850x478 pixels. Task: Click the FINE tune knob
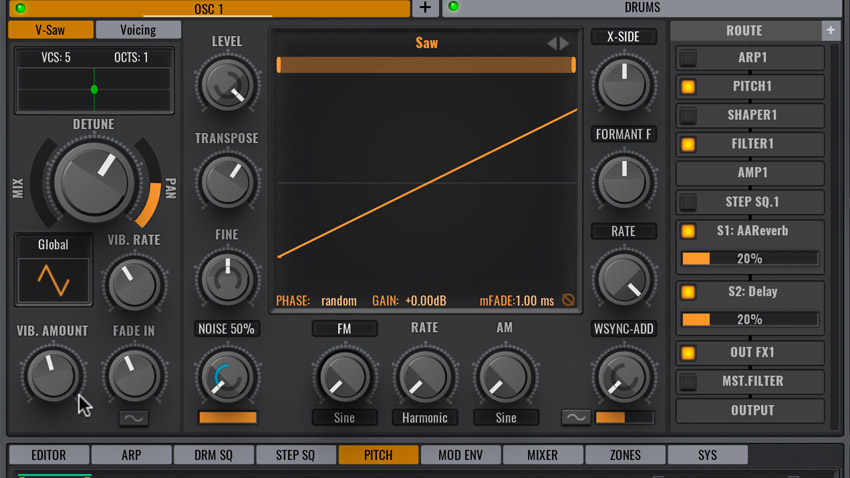click(227, 279)
